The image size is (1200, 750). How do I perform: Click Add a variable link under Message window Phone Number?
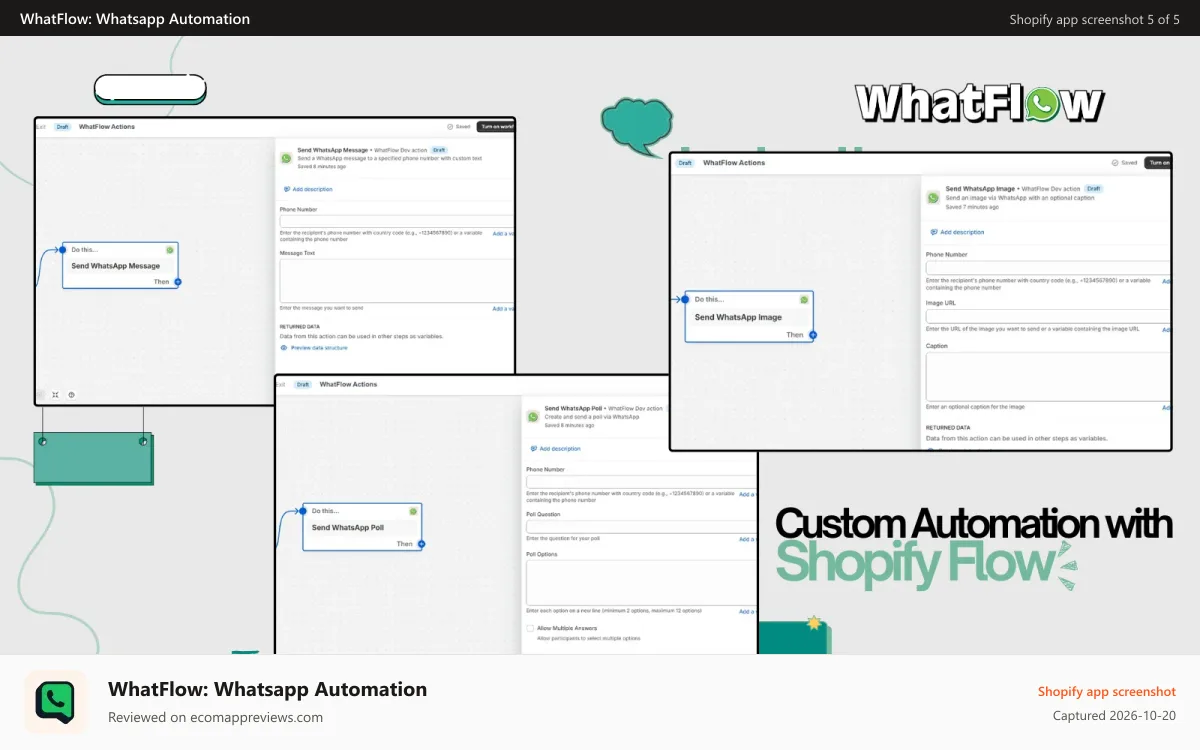pos(504,233)
